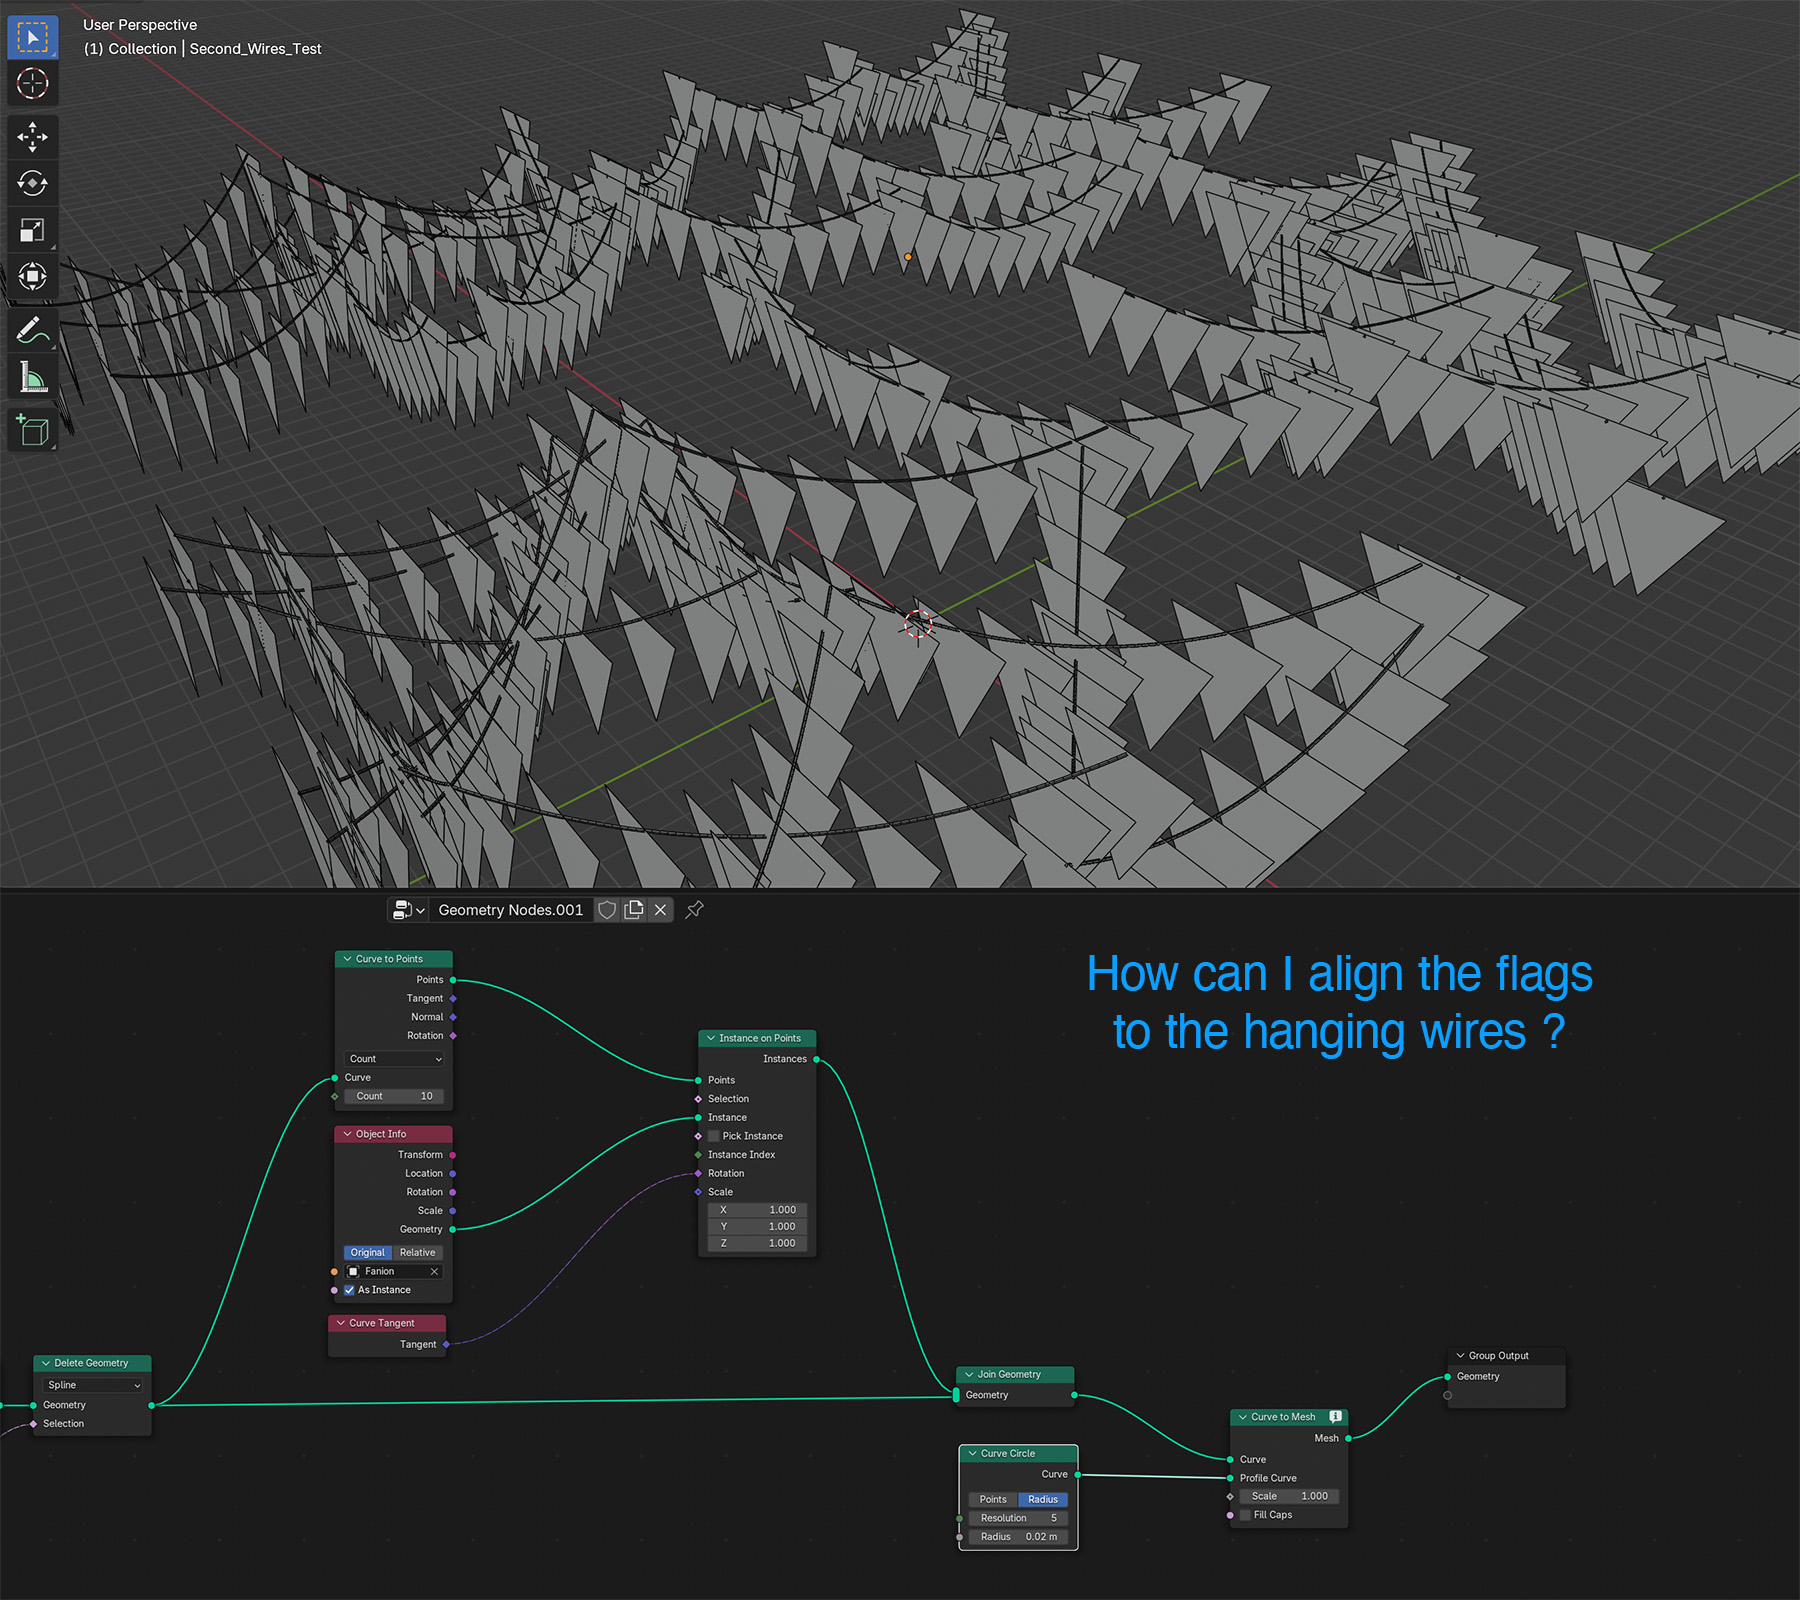Viewport: 1800px width, 1600px height.
Task: Toggle fake user shield for Geometry Nodes.001
Action: click(607, 910)
